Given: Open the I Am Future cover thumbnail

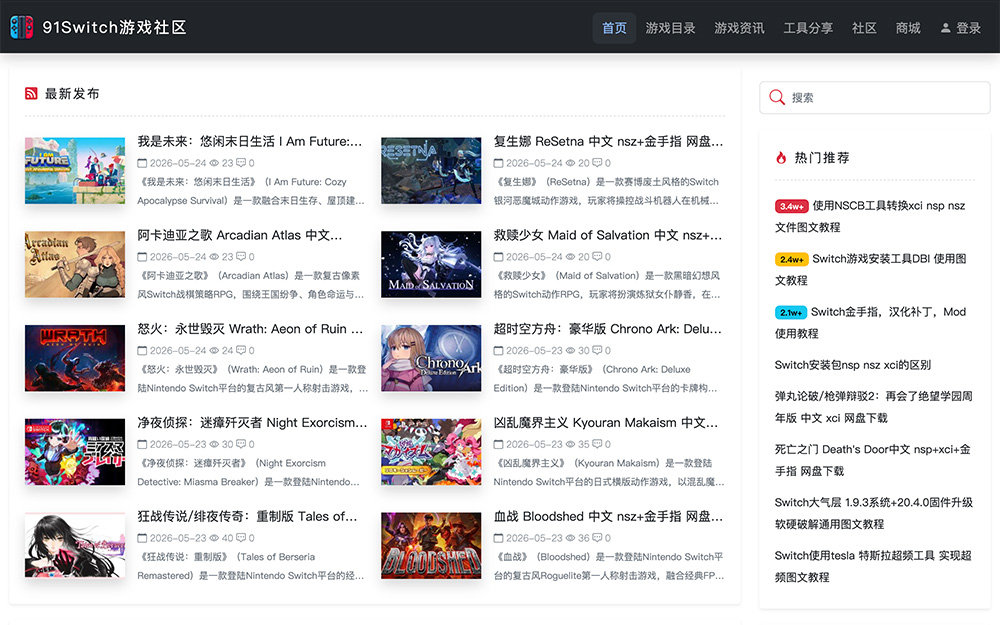Looking at the screenshot, I should click(75, 171).
